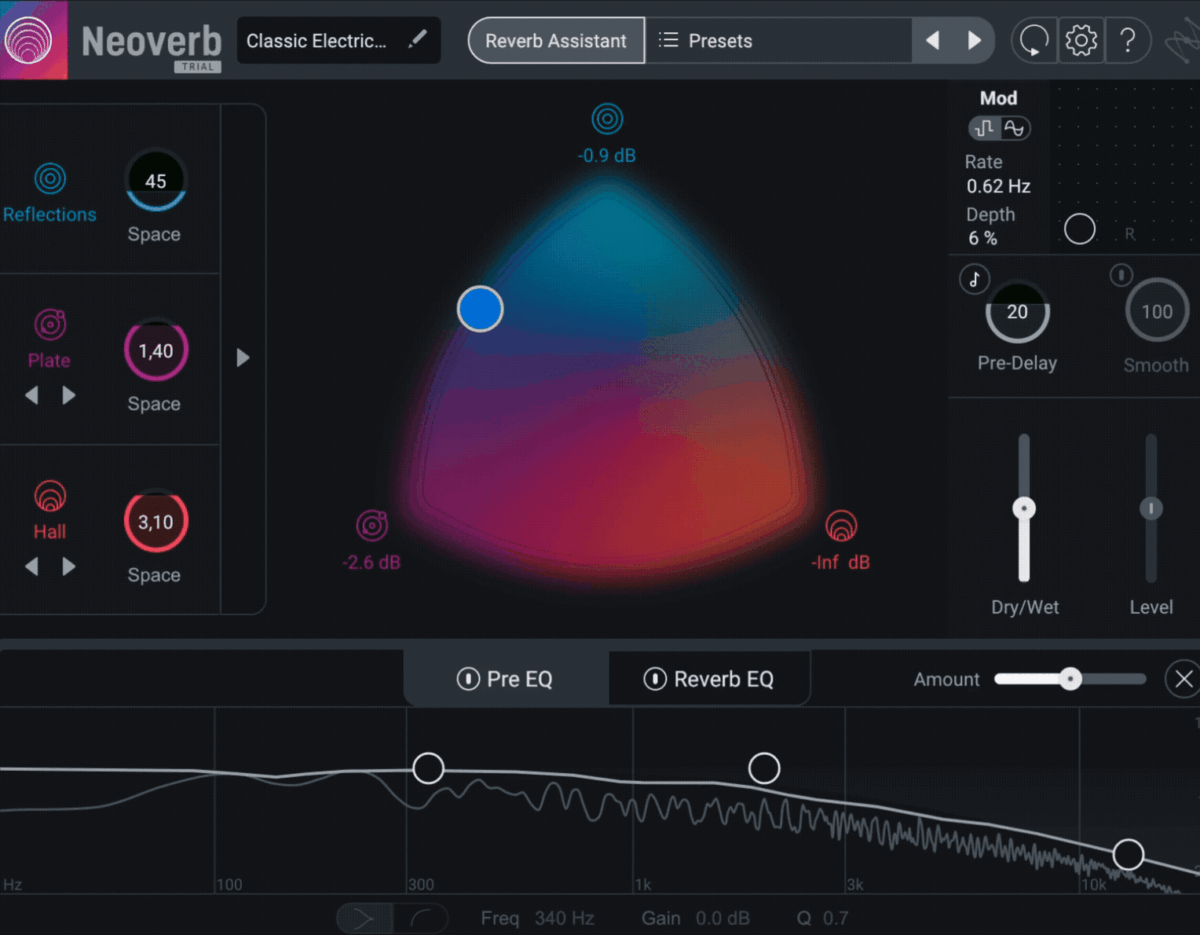
Task: Toggle the Pre EQ power icon
Action: tap(467, 679)
